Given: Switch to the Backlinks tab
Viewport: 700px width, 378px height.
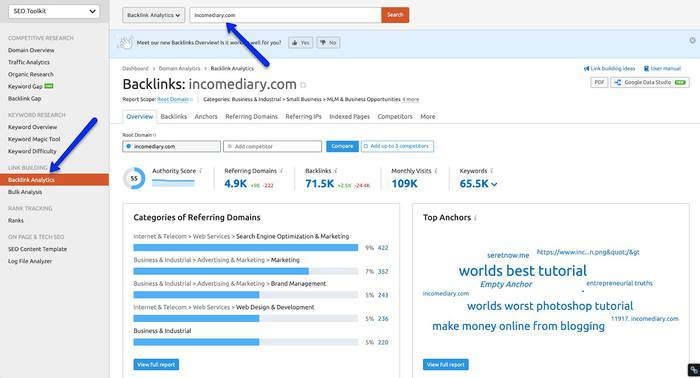Looking at the screenshot, I should (x=174, y=116).
